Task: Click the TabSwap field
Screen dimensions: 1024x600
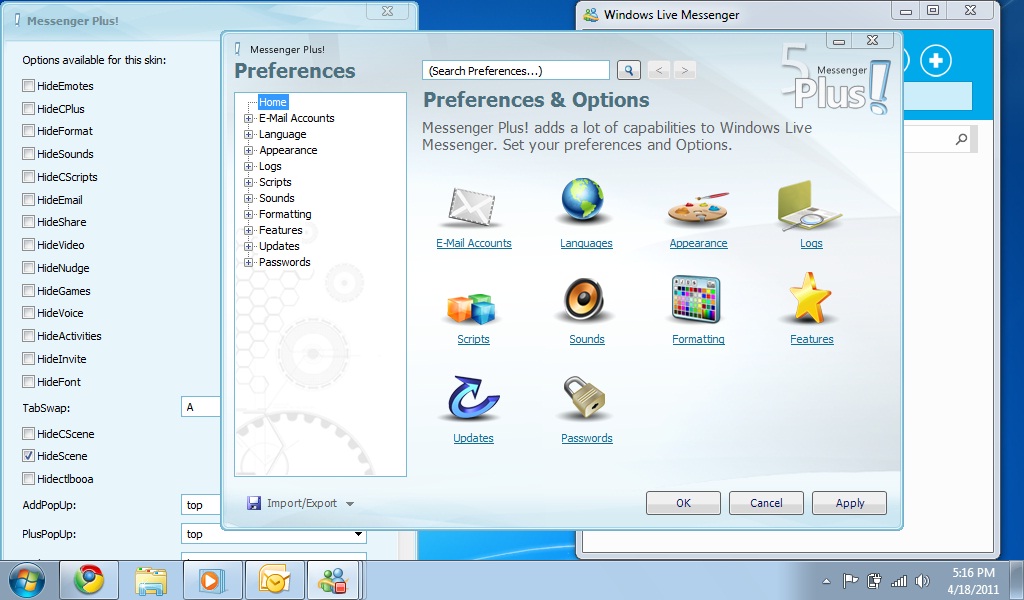Action: [x=200, y=407]
